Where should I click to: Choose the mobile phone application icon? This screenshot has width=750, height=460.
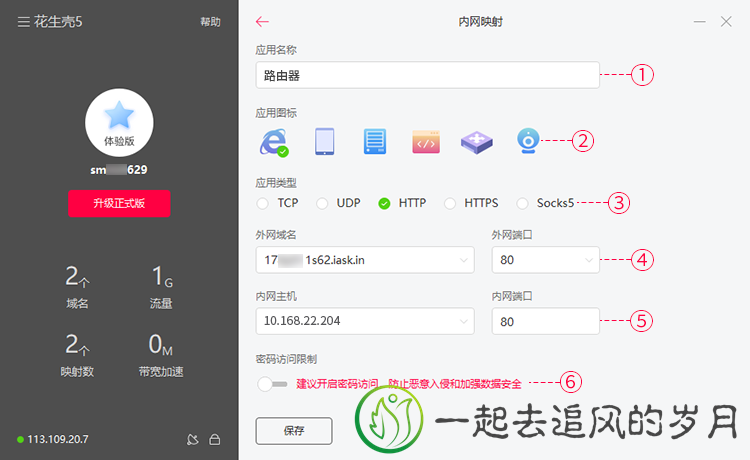point(324,142)
